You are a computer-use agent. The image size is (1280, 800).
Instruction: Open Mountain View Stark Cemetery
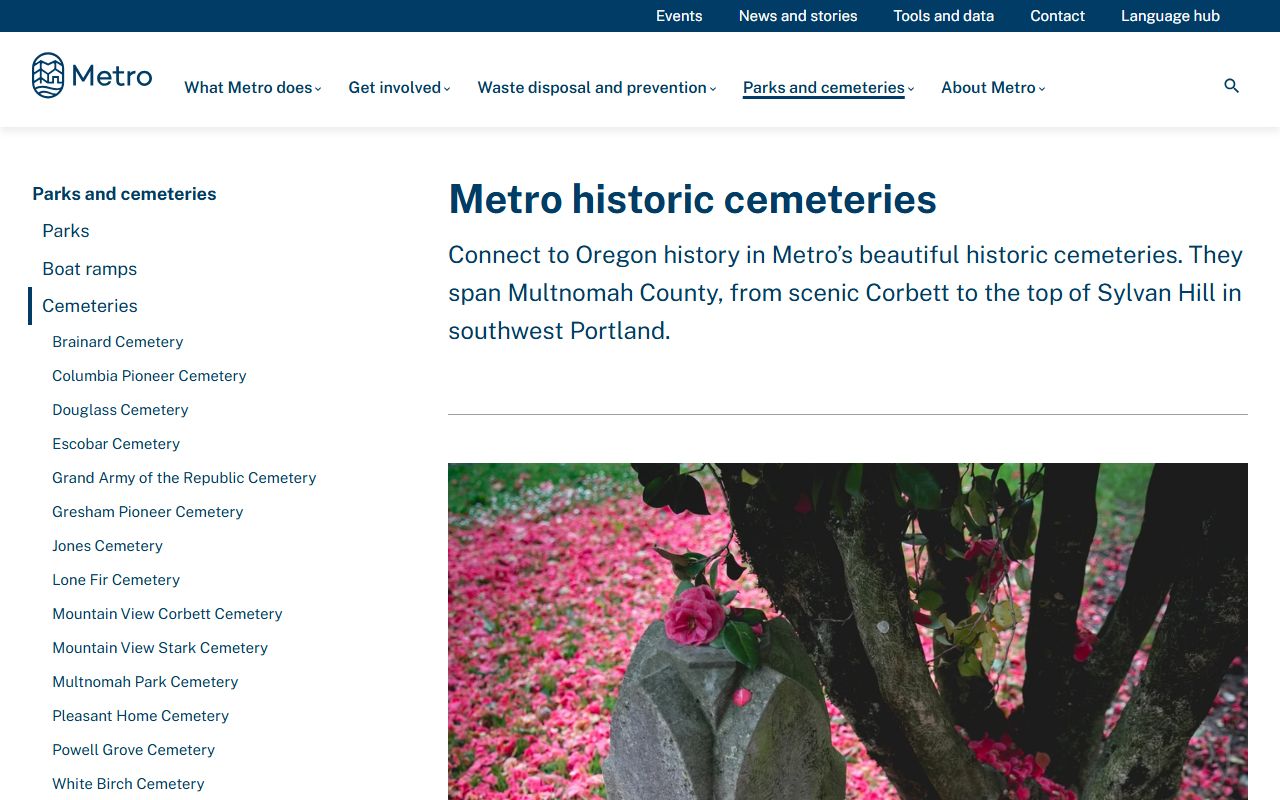(160, 648)
